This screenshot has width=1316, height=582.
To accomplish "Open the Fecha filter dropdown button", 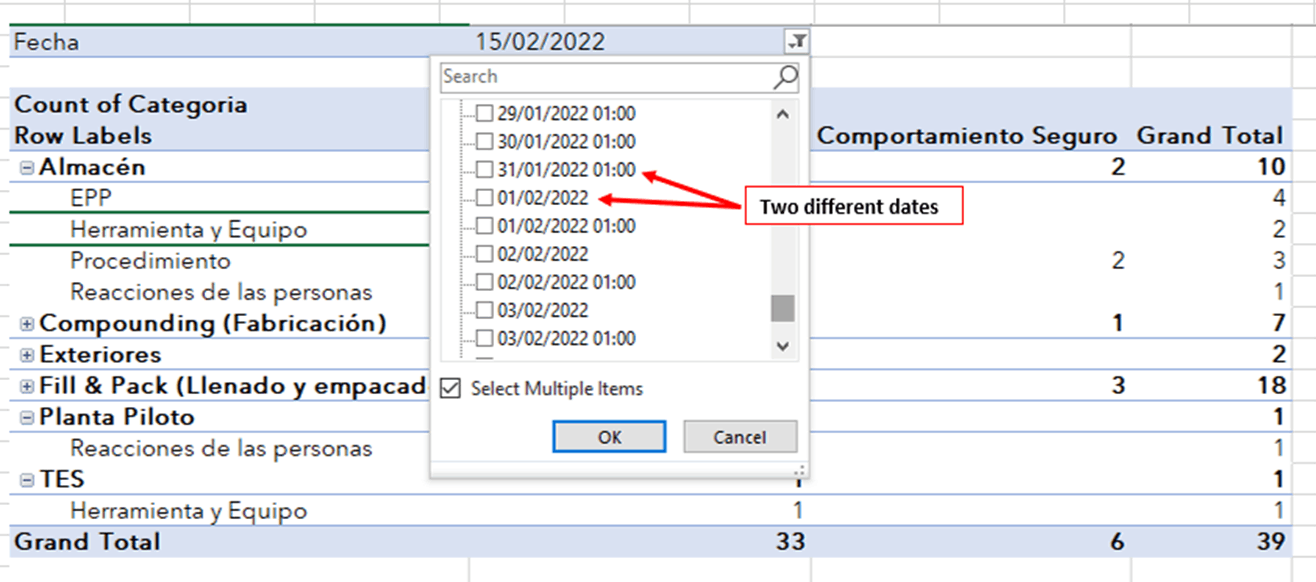I will pos(797,41).
